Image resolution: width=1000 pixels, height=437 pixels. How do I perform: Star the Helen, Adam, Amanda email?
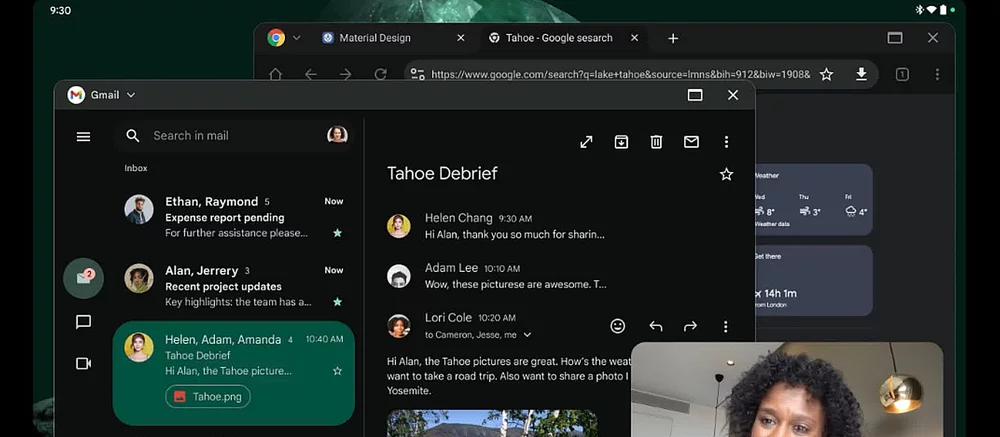coord(337,371)
